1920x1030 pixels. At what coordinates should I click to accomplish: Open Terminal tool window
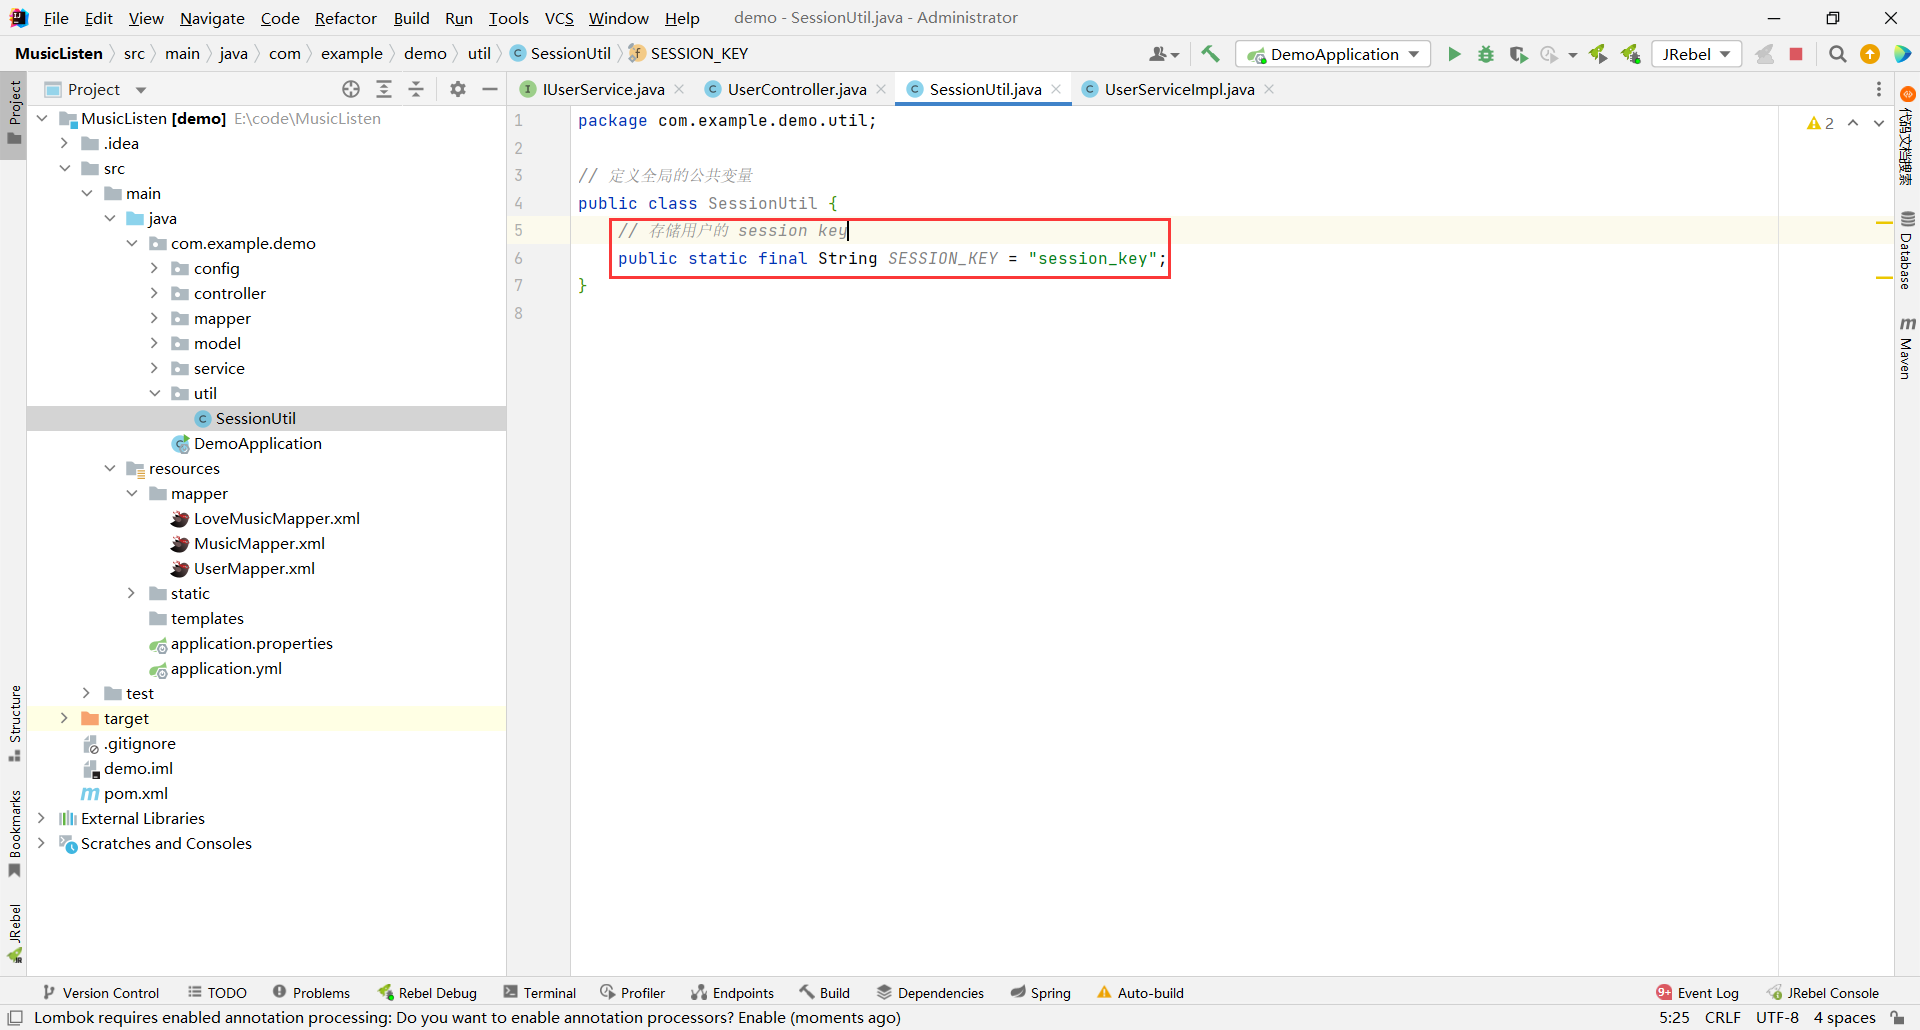point(540,993)
